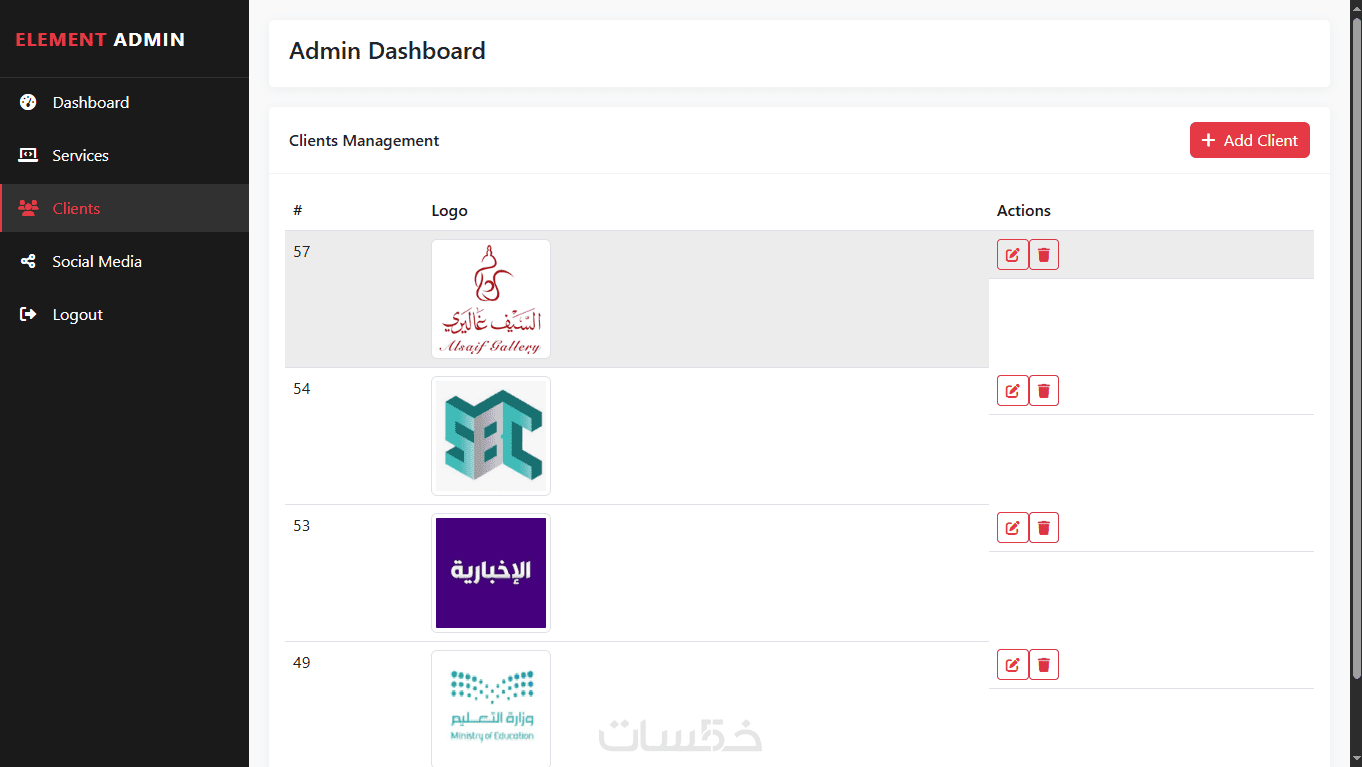The width and height of the screenshot is (1362, 767).
Task: Click the Social Media share icon
Action: click(x=28, y=261)
